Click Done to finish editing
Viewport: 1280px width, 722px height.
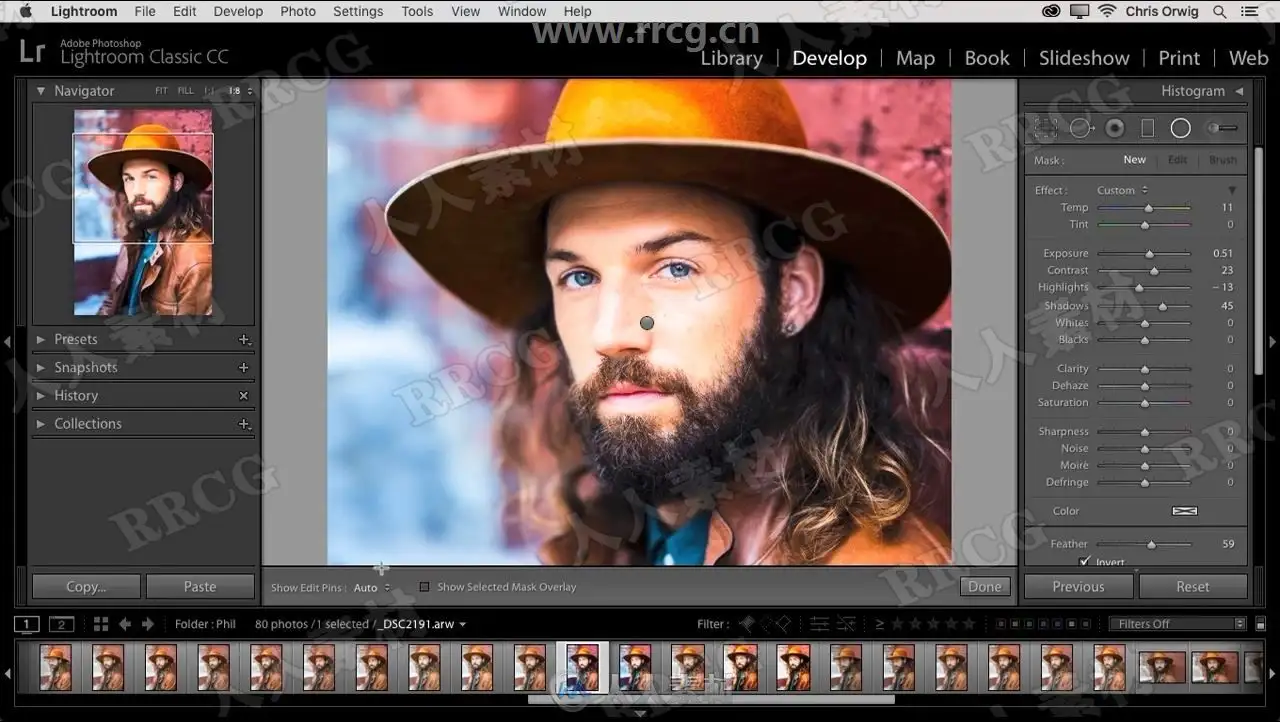coord(985,587)
